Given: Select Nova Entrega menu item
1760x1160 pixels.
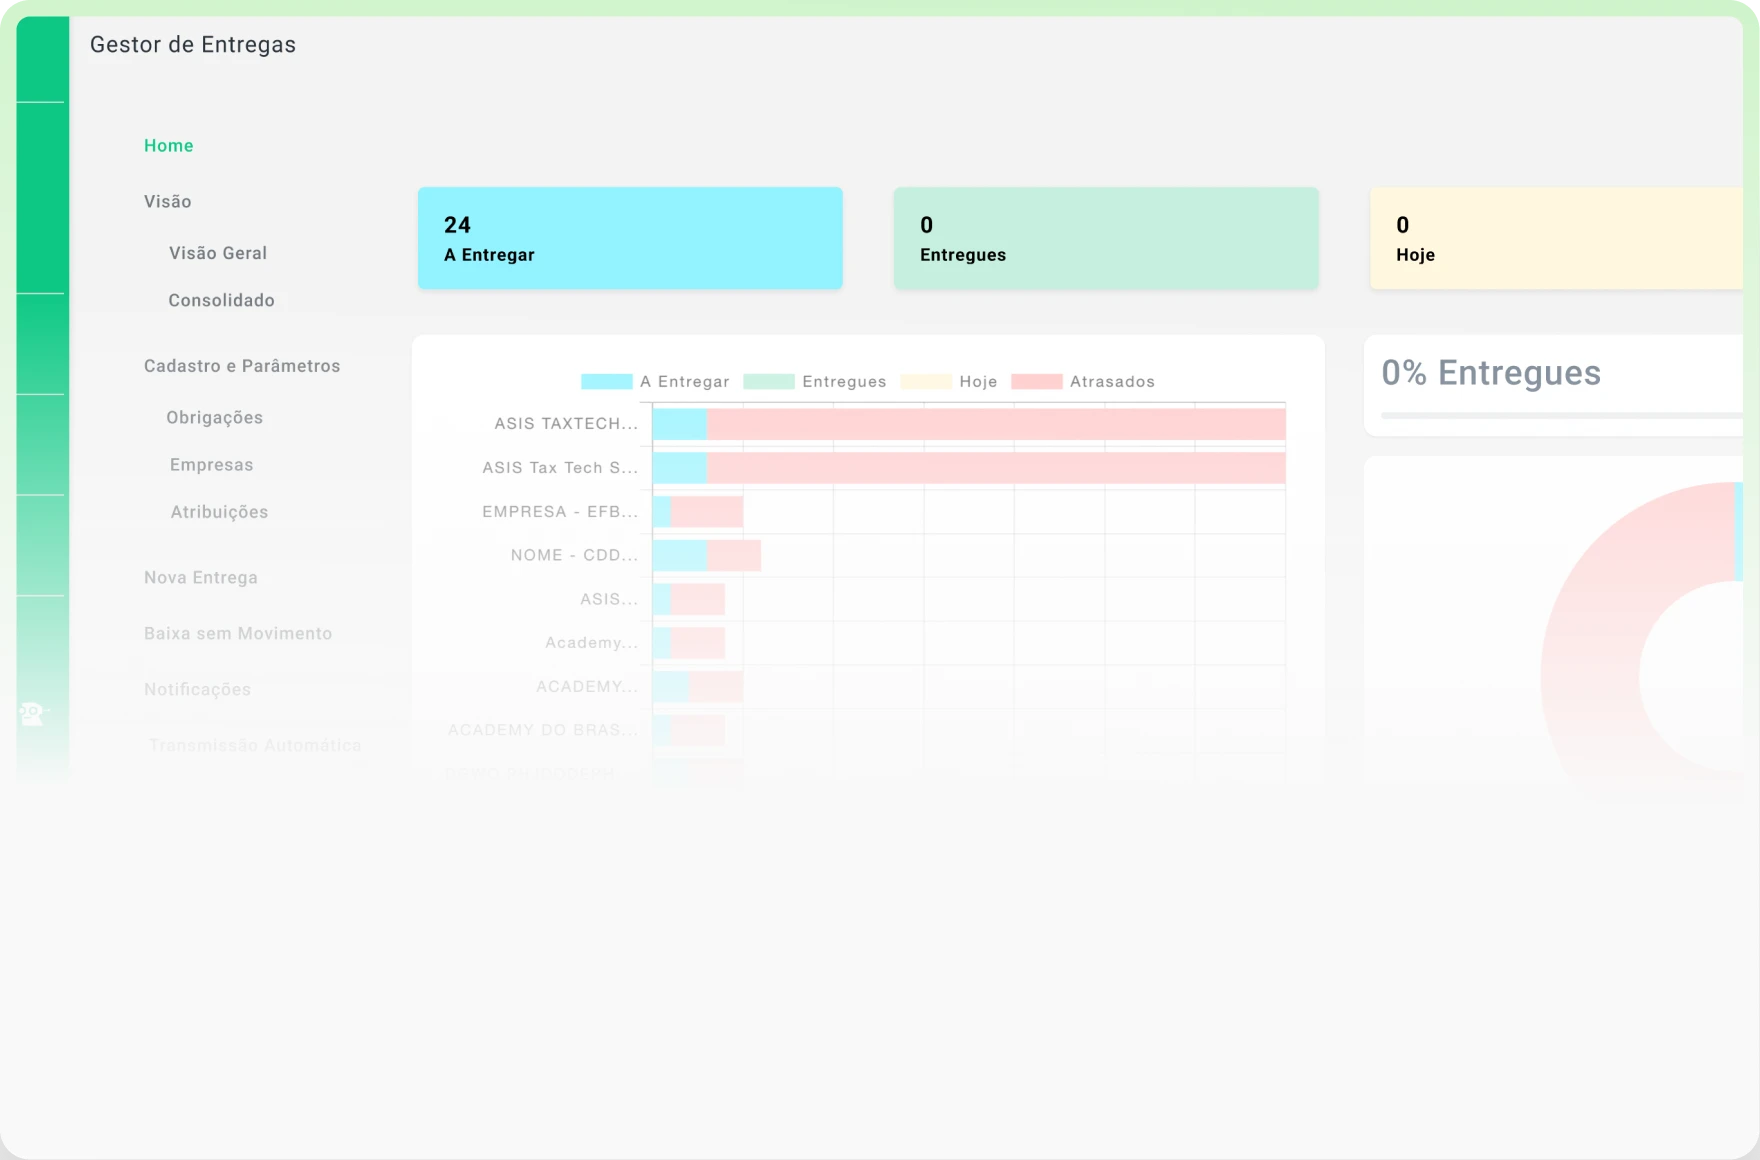Looking at the screenshot, I should coord(201,578).
